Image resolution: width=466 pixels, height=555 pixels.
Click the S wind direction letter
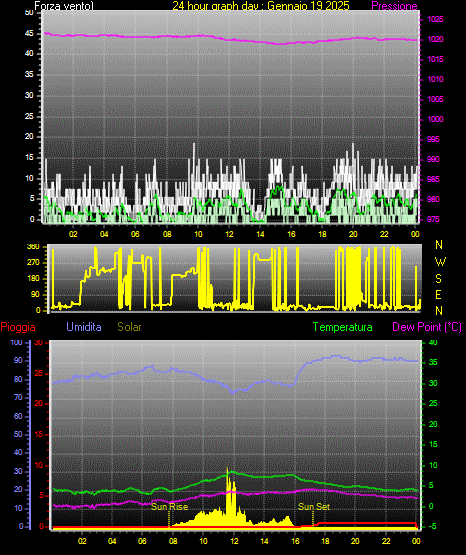438,279
